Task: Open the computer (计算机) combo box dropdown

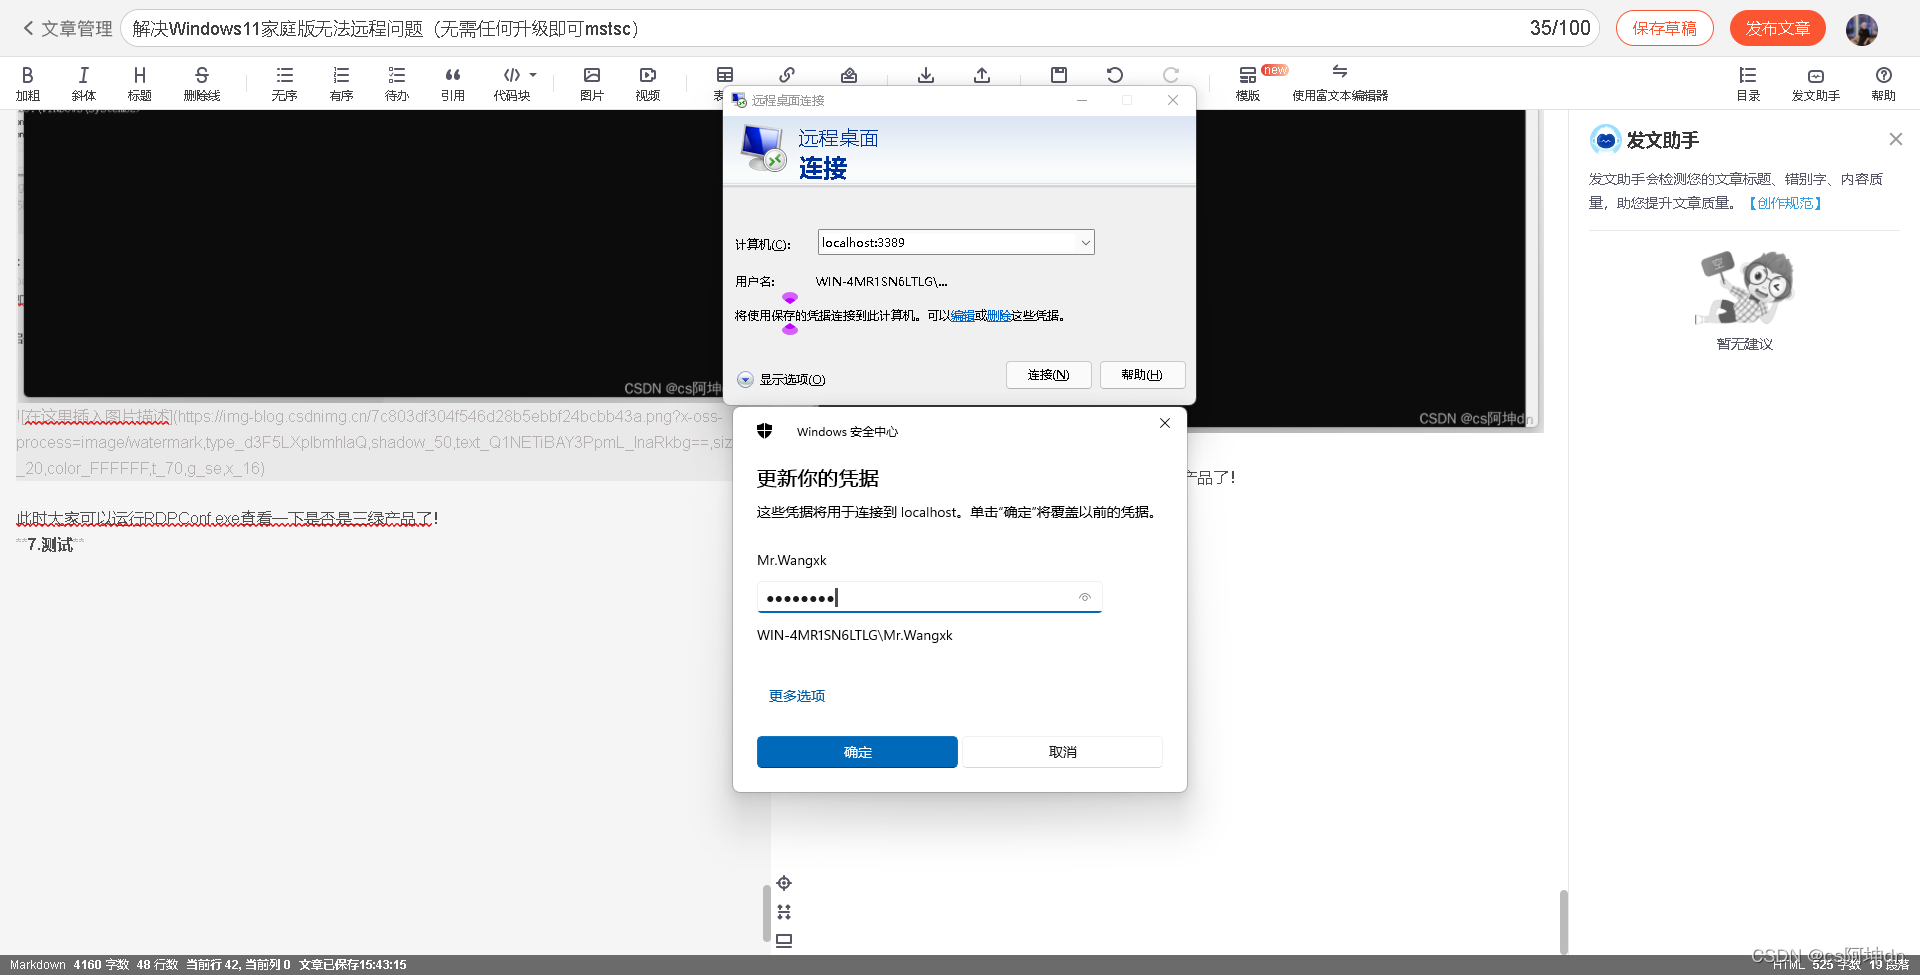Action: tap(1085, 243)
